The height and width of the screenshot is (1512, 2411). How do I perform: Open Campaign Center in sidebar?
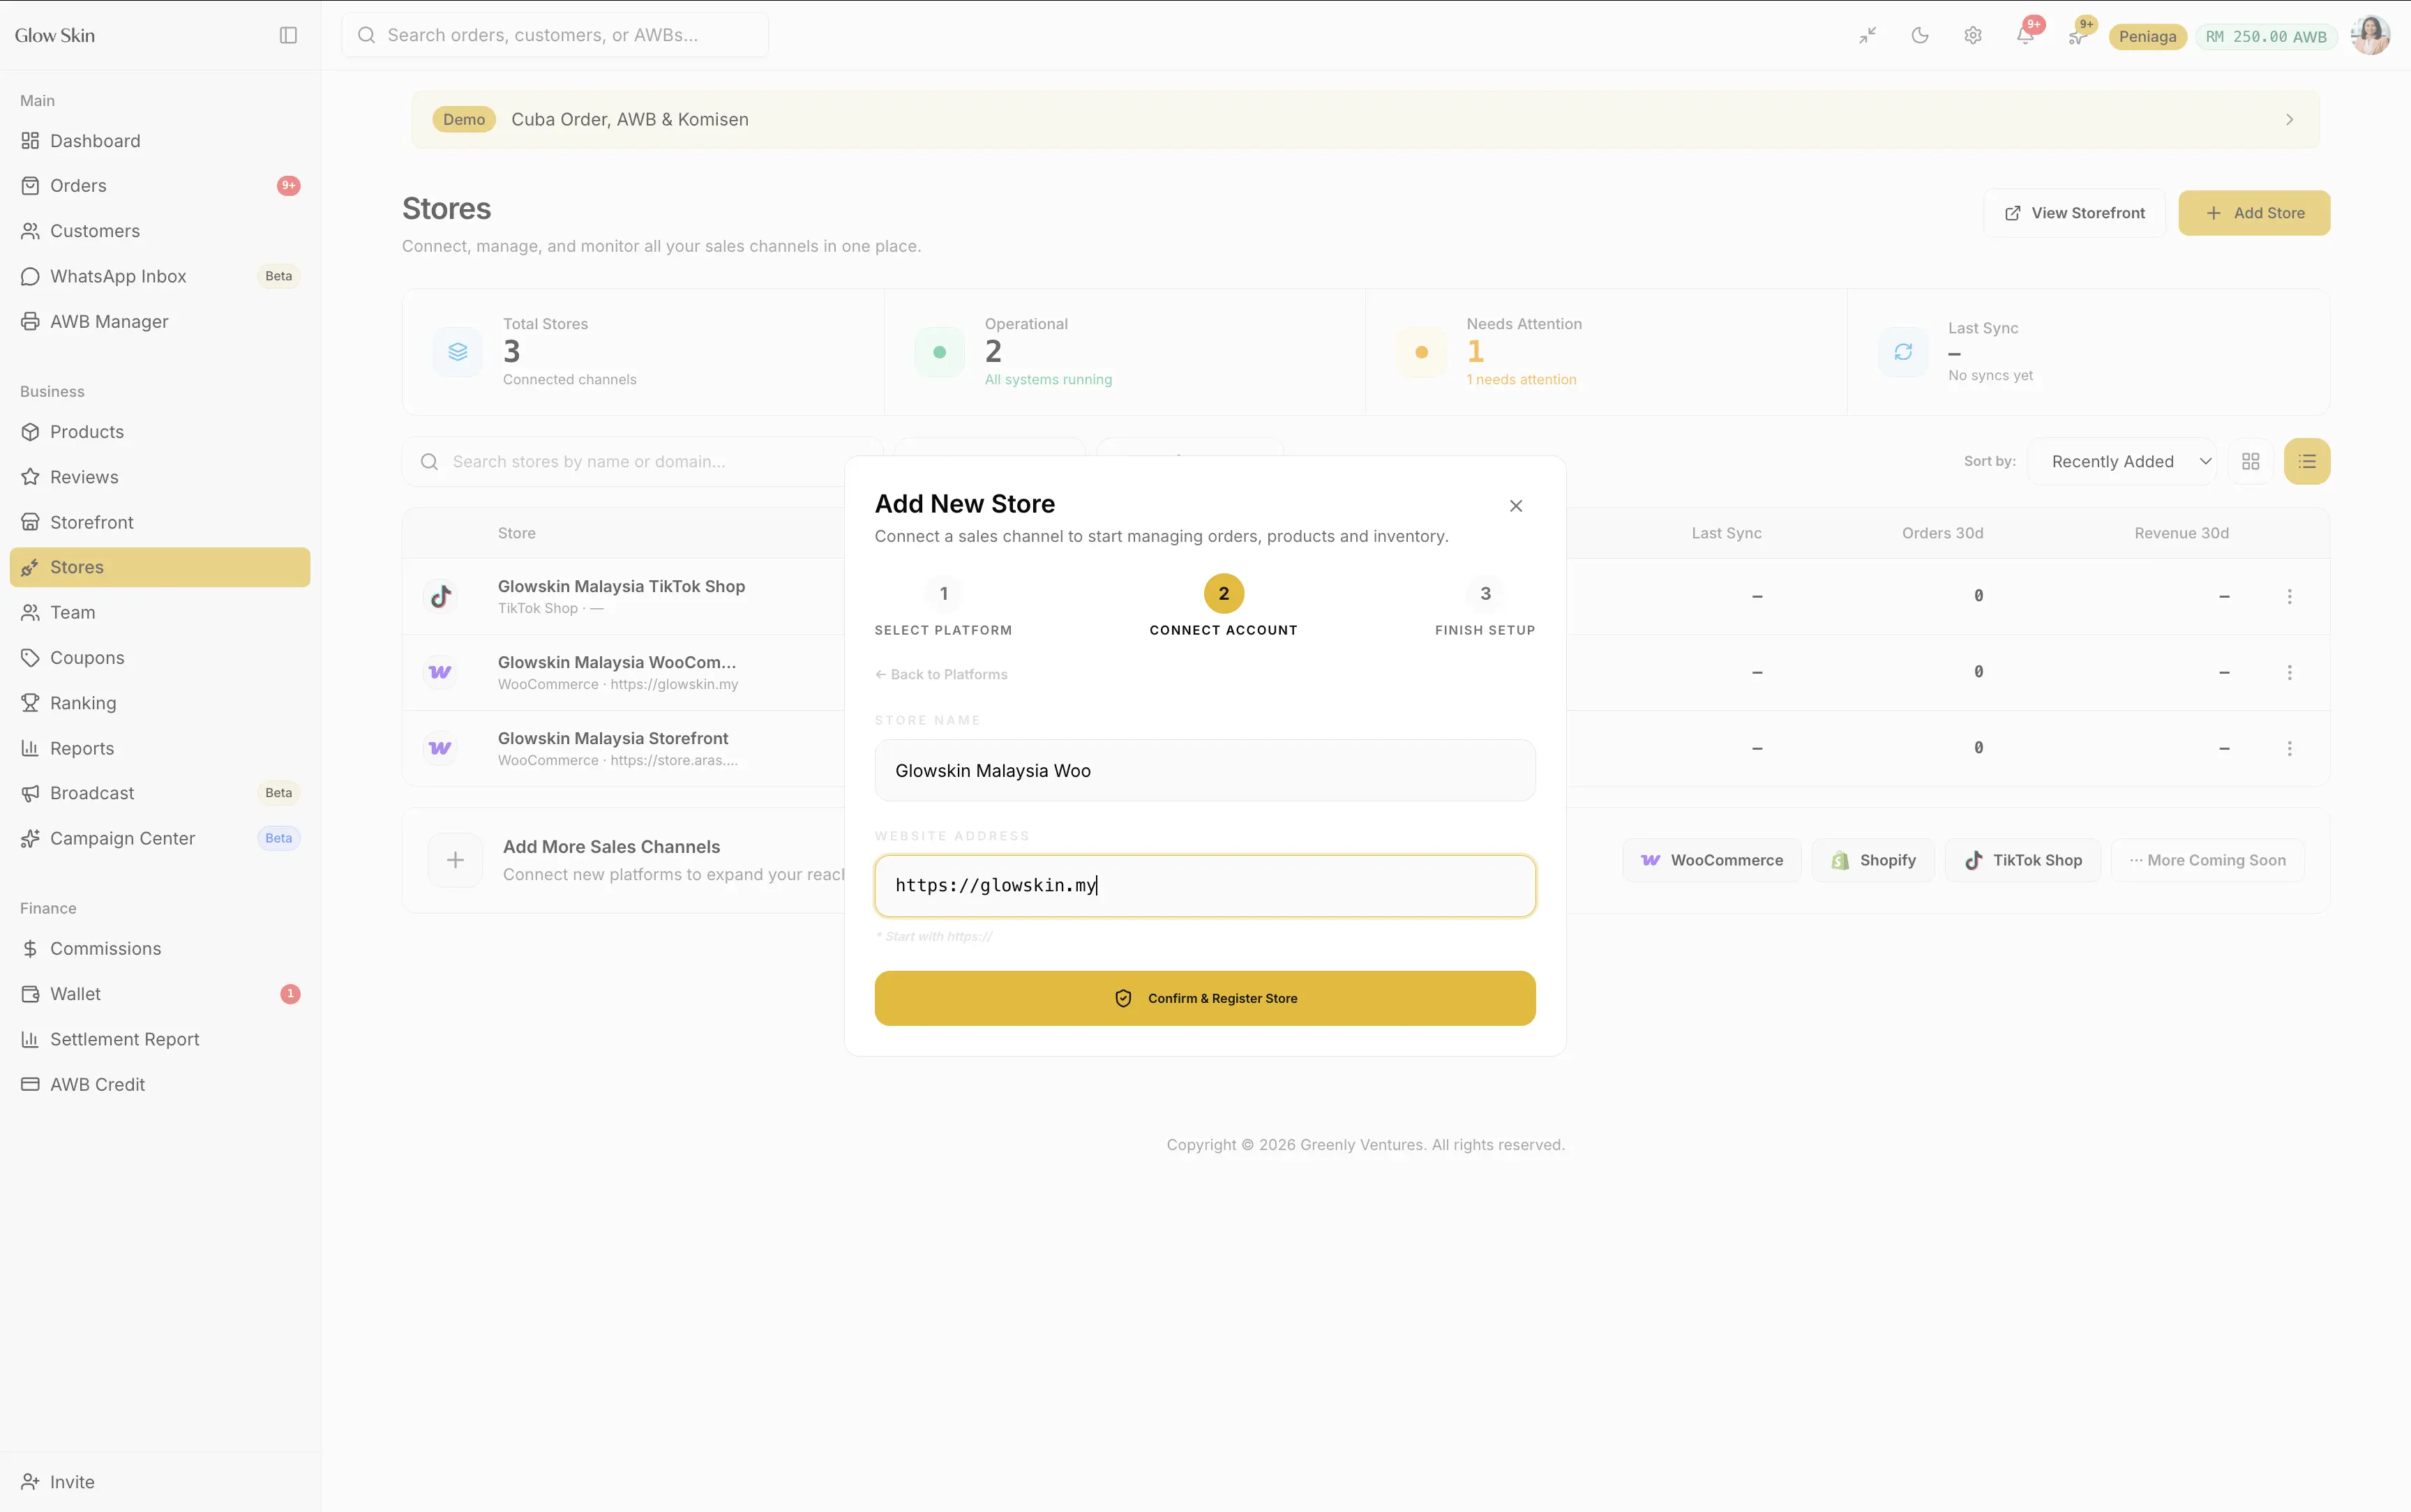click(160, 839)
